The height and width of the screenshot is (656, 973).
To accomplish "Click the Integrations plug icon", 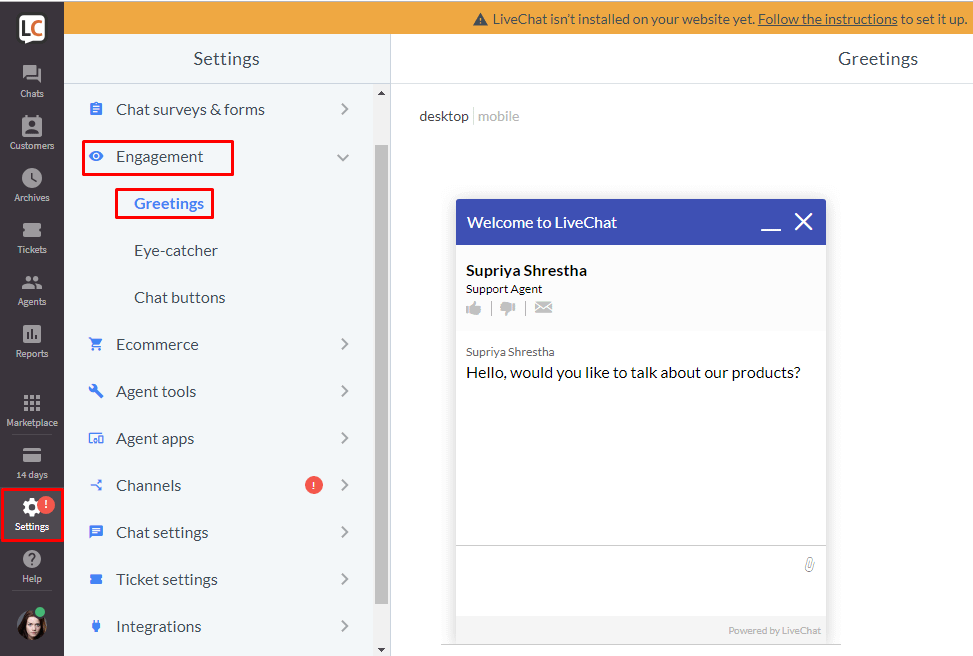I will coord(96,626).
